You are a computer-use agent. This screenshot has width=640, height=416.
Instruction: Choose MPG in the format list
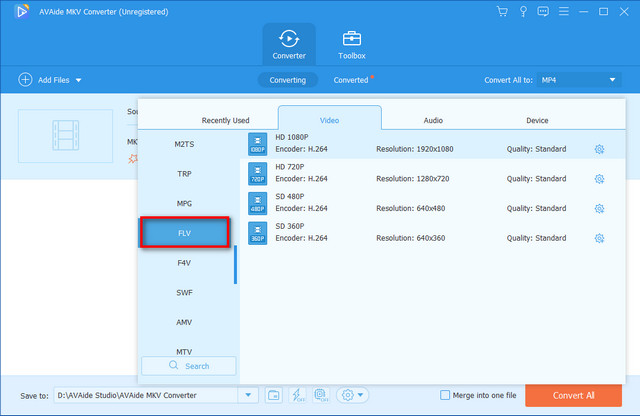click(x=184, y=203)
